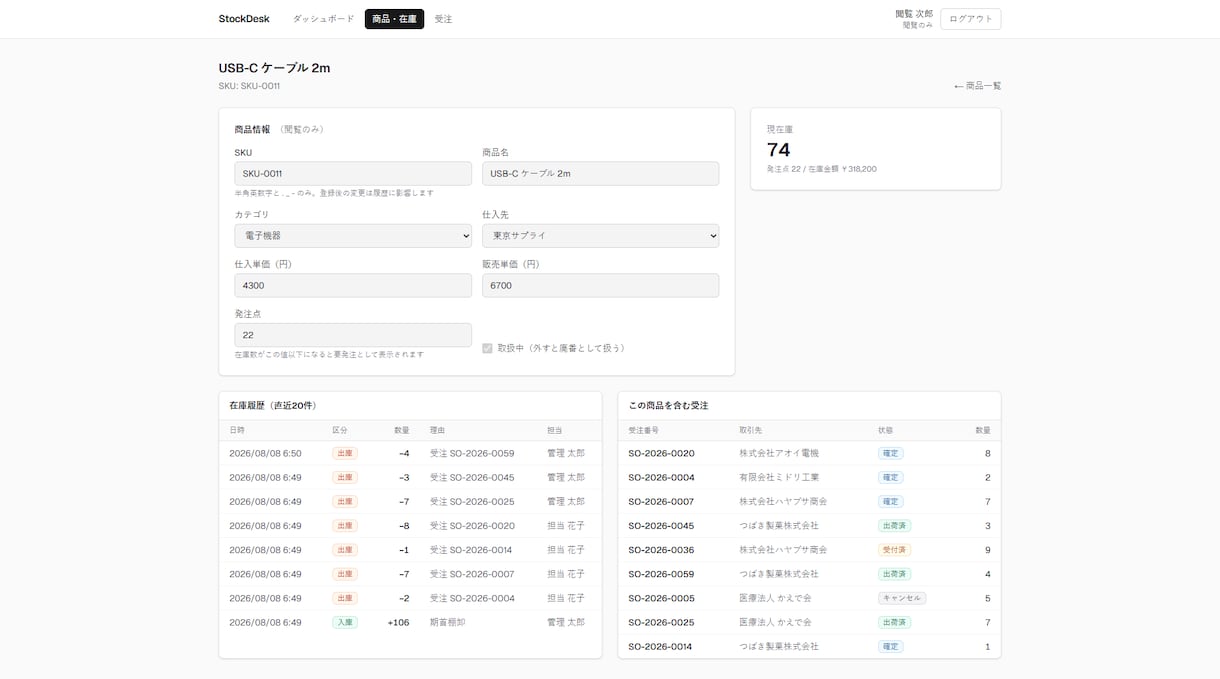Click the キャンセル status badge
The height and width of the screenshot is (679, 1220).
pos(902,598)
